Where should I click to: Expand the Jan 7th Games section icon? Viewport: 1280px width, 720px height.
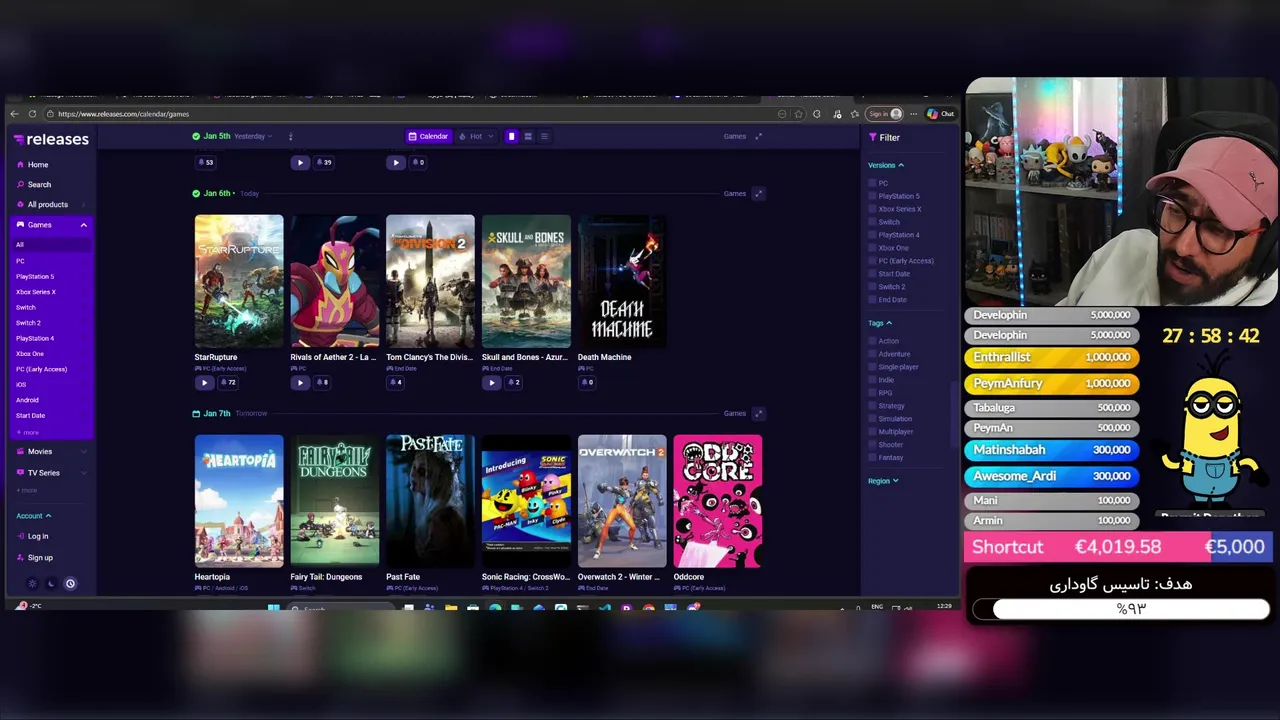click(758, 414)
